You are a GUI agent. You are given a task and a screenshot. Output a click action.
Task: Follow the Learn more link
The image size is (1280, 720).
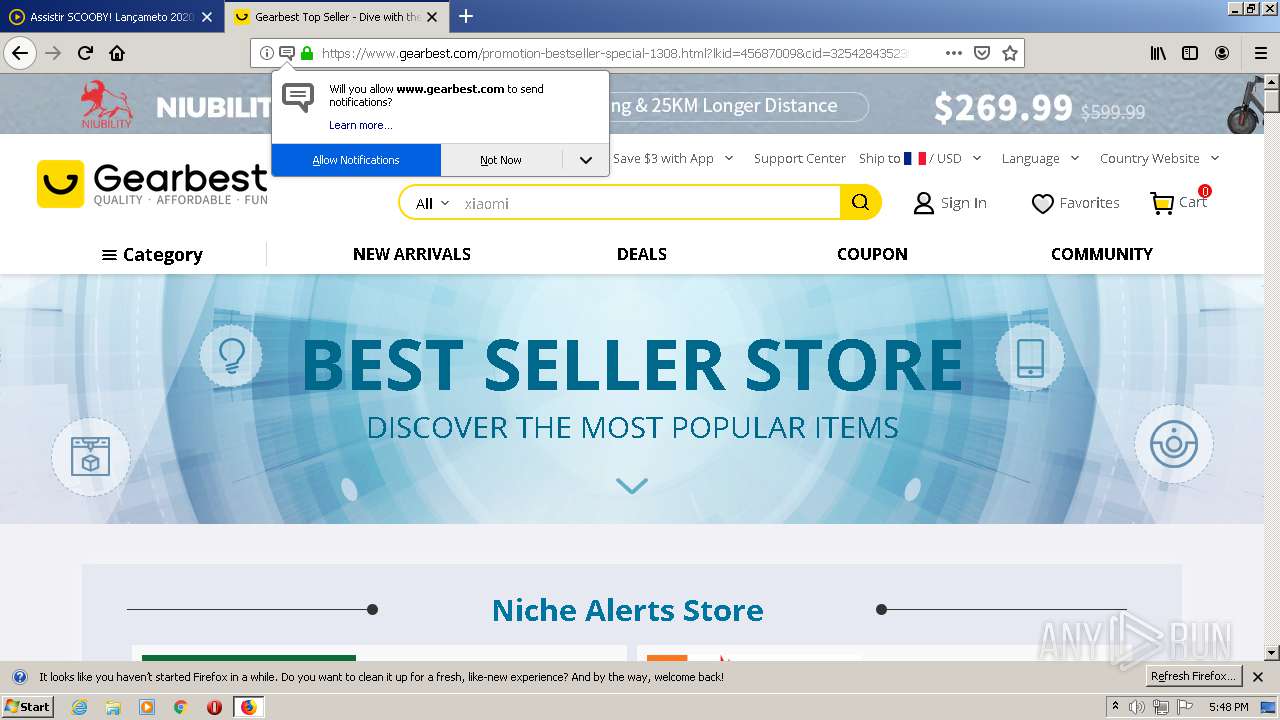(361, 125)
